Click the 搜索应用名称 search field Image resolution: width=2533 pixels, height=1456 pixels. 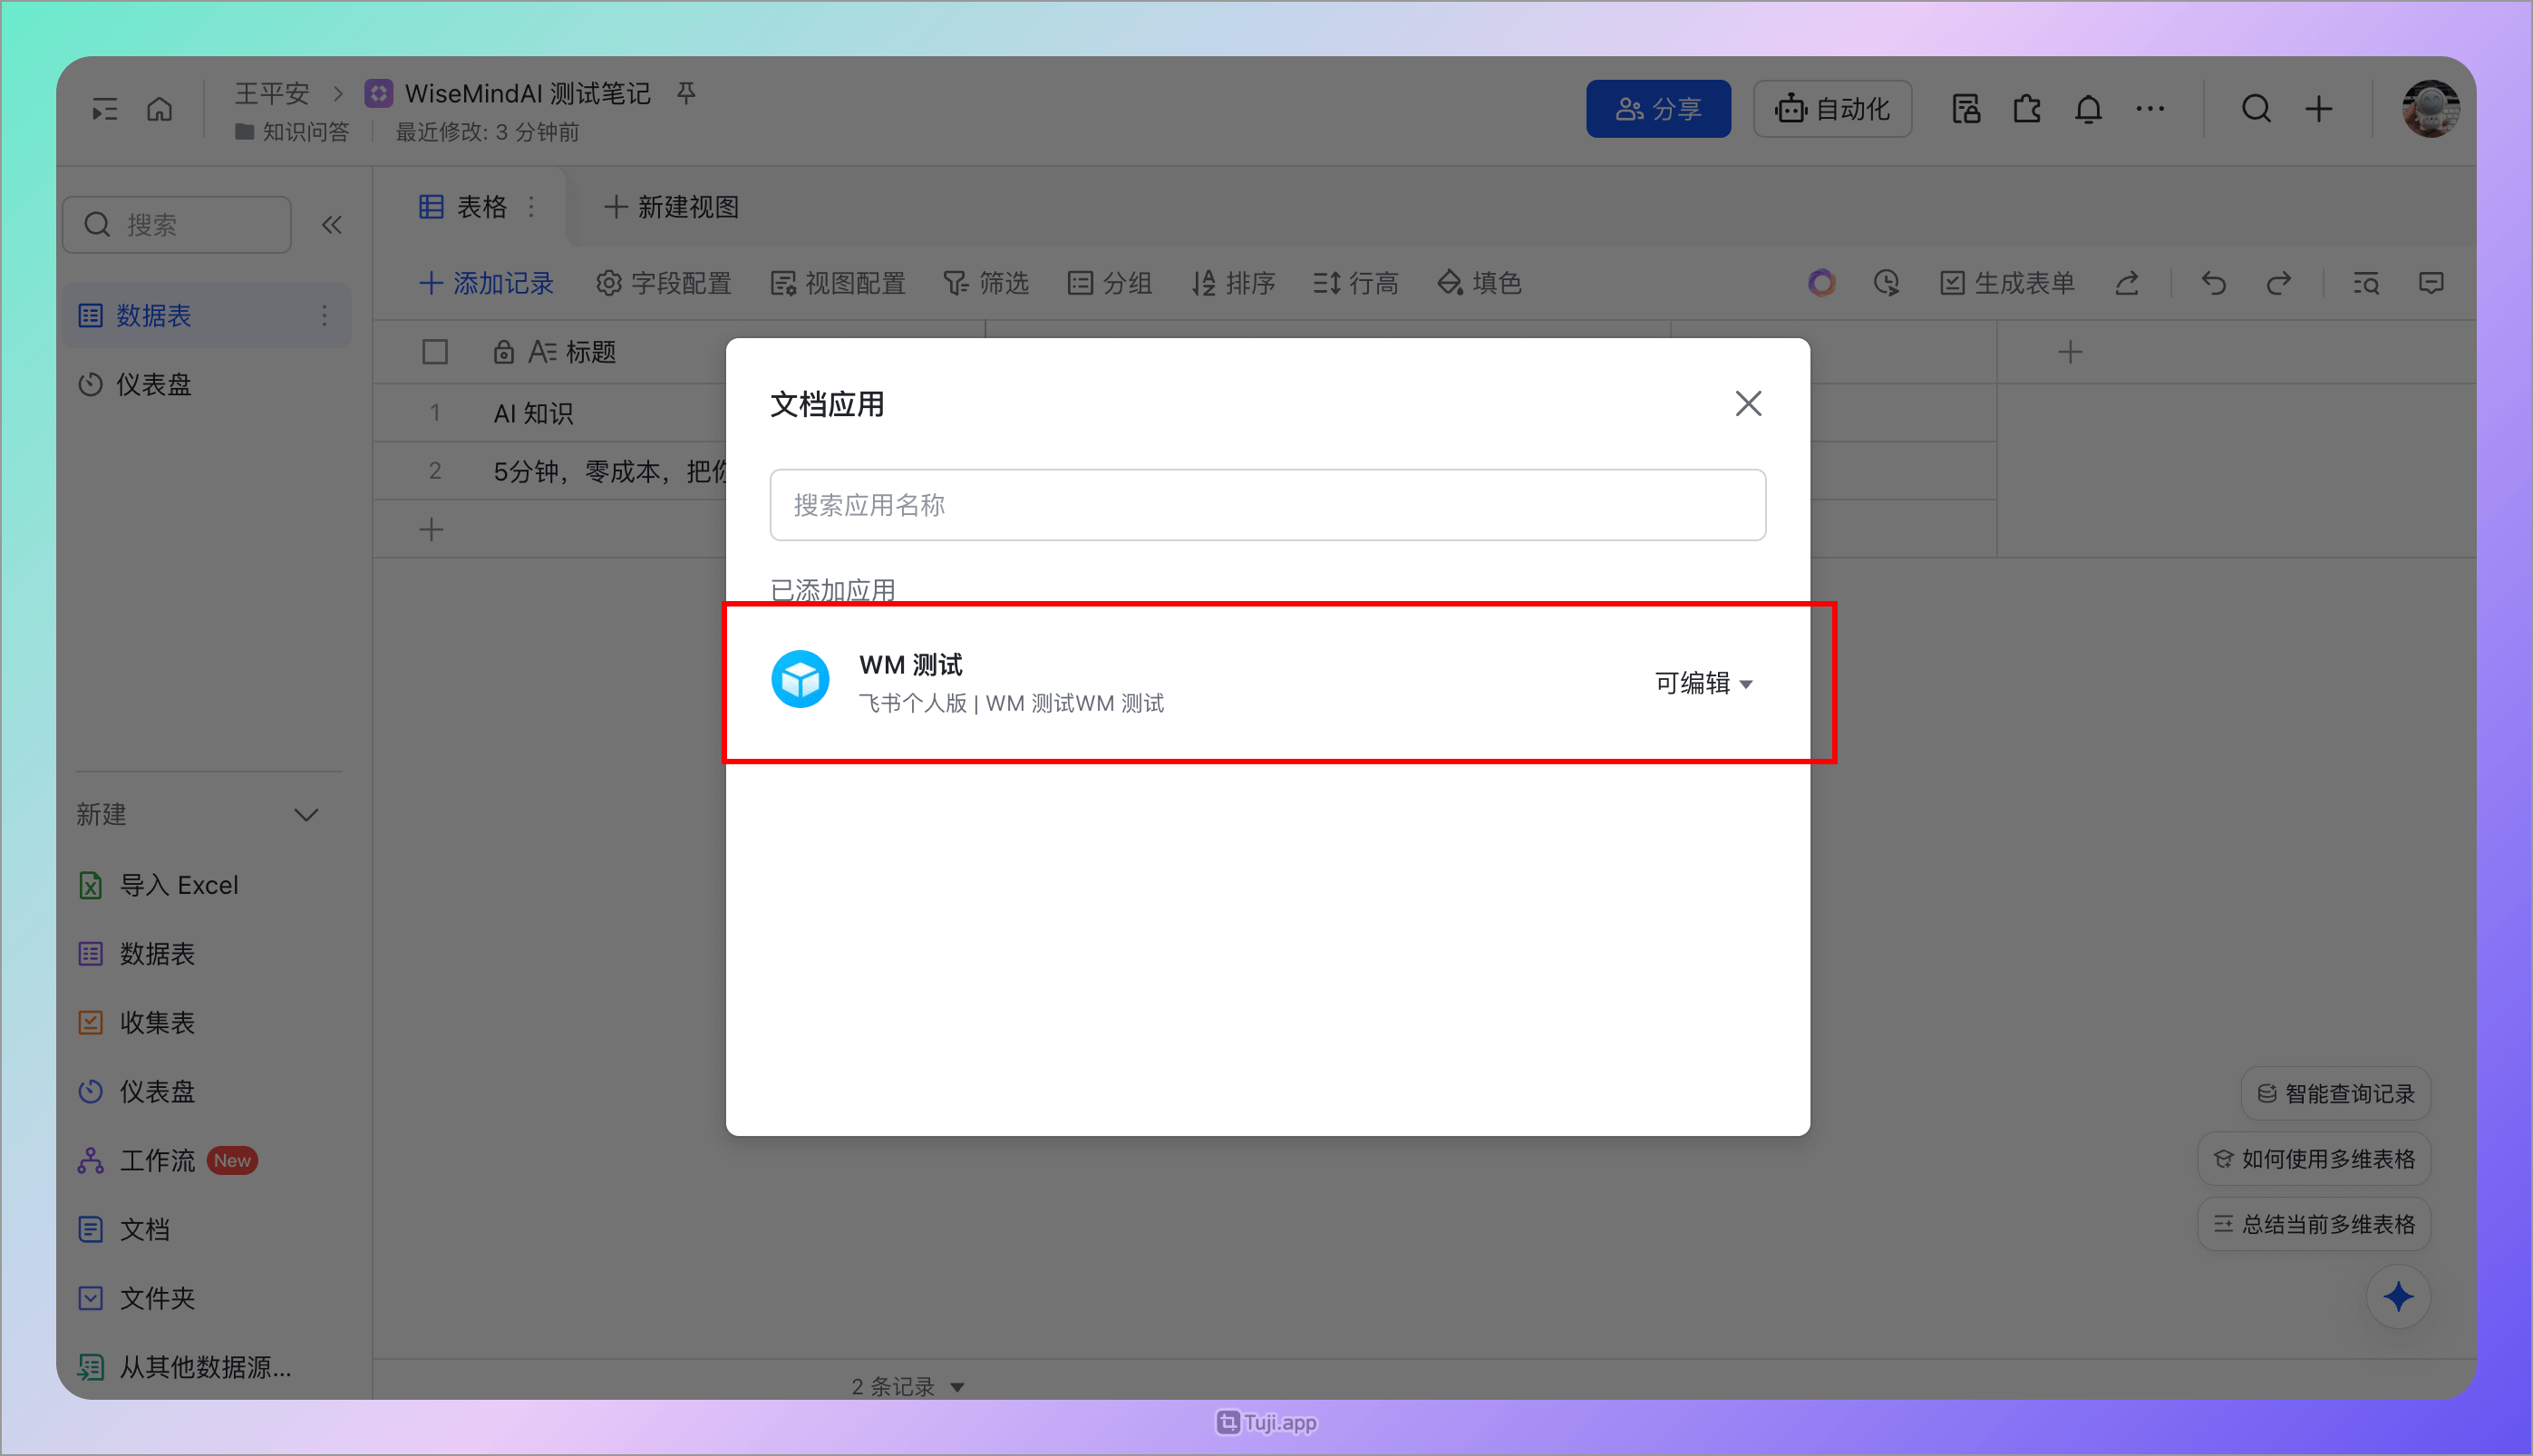pos(1267,504)
